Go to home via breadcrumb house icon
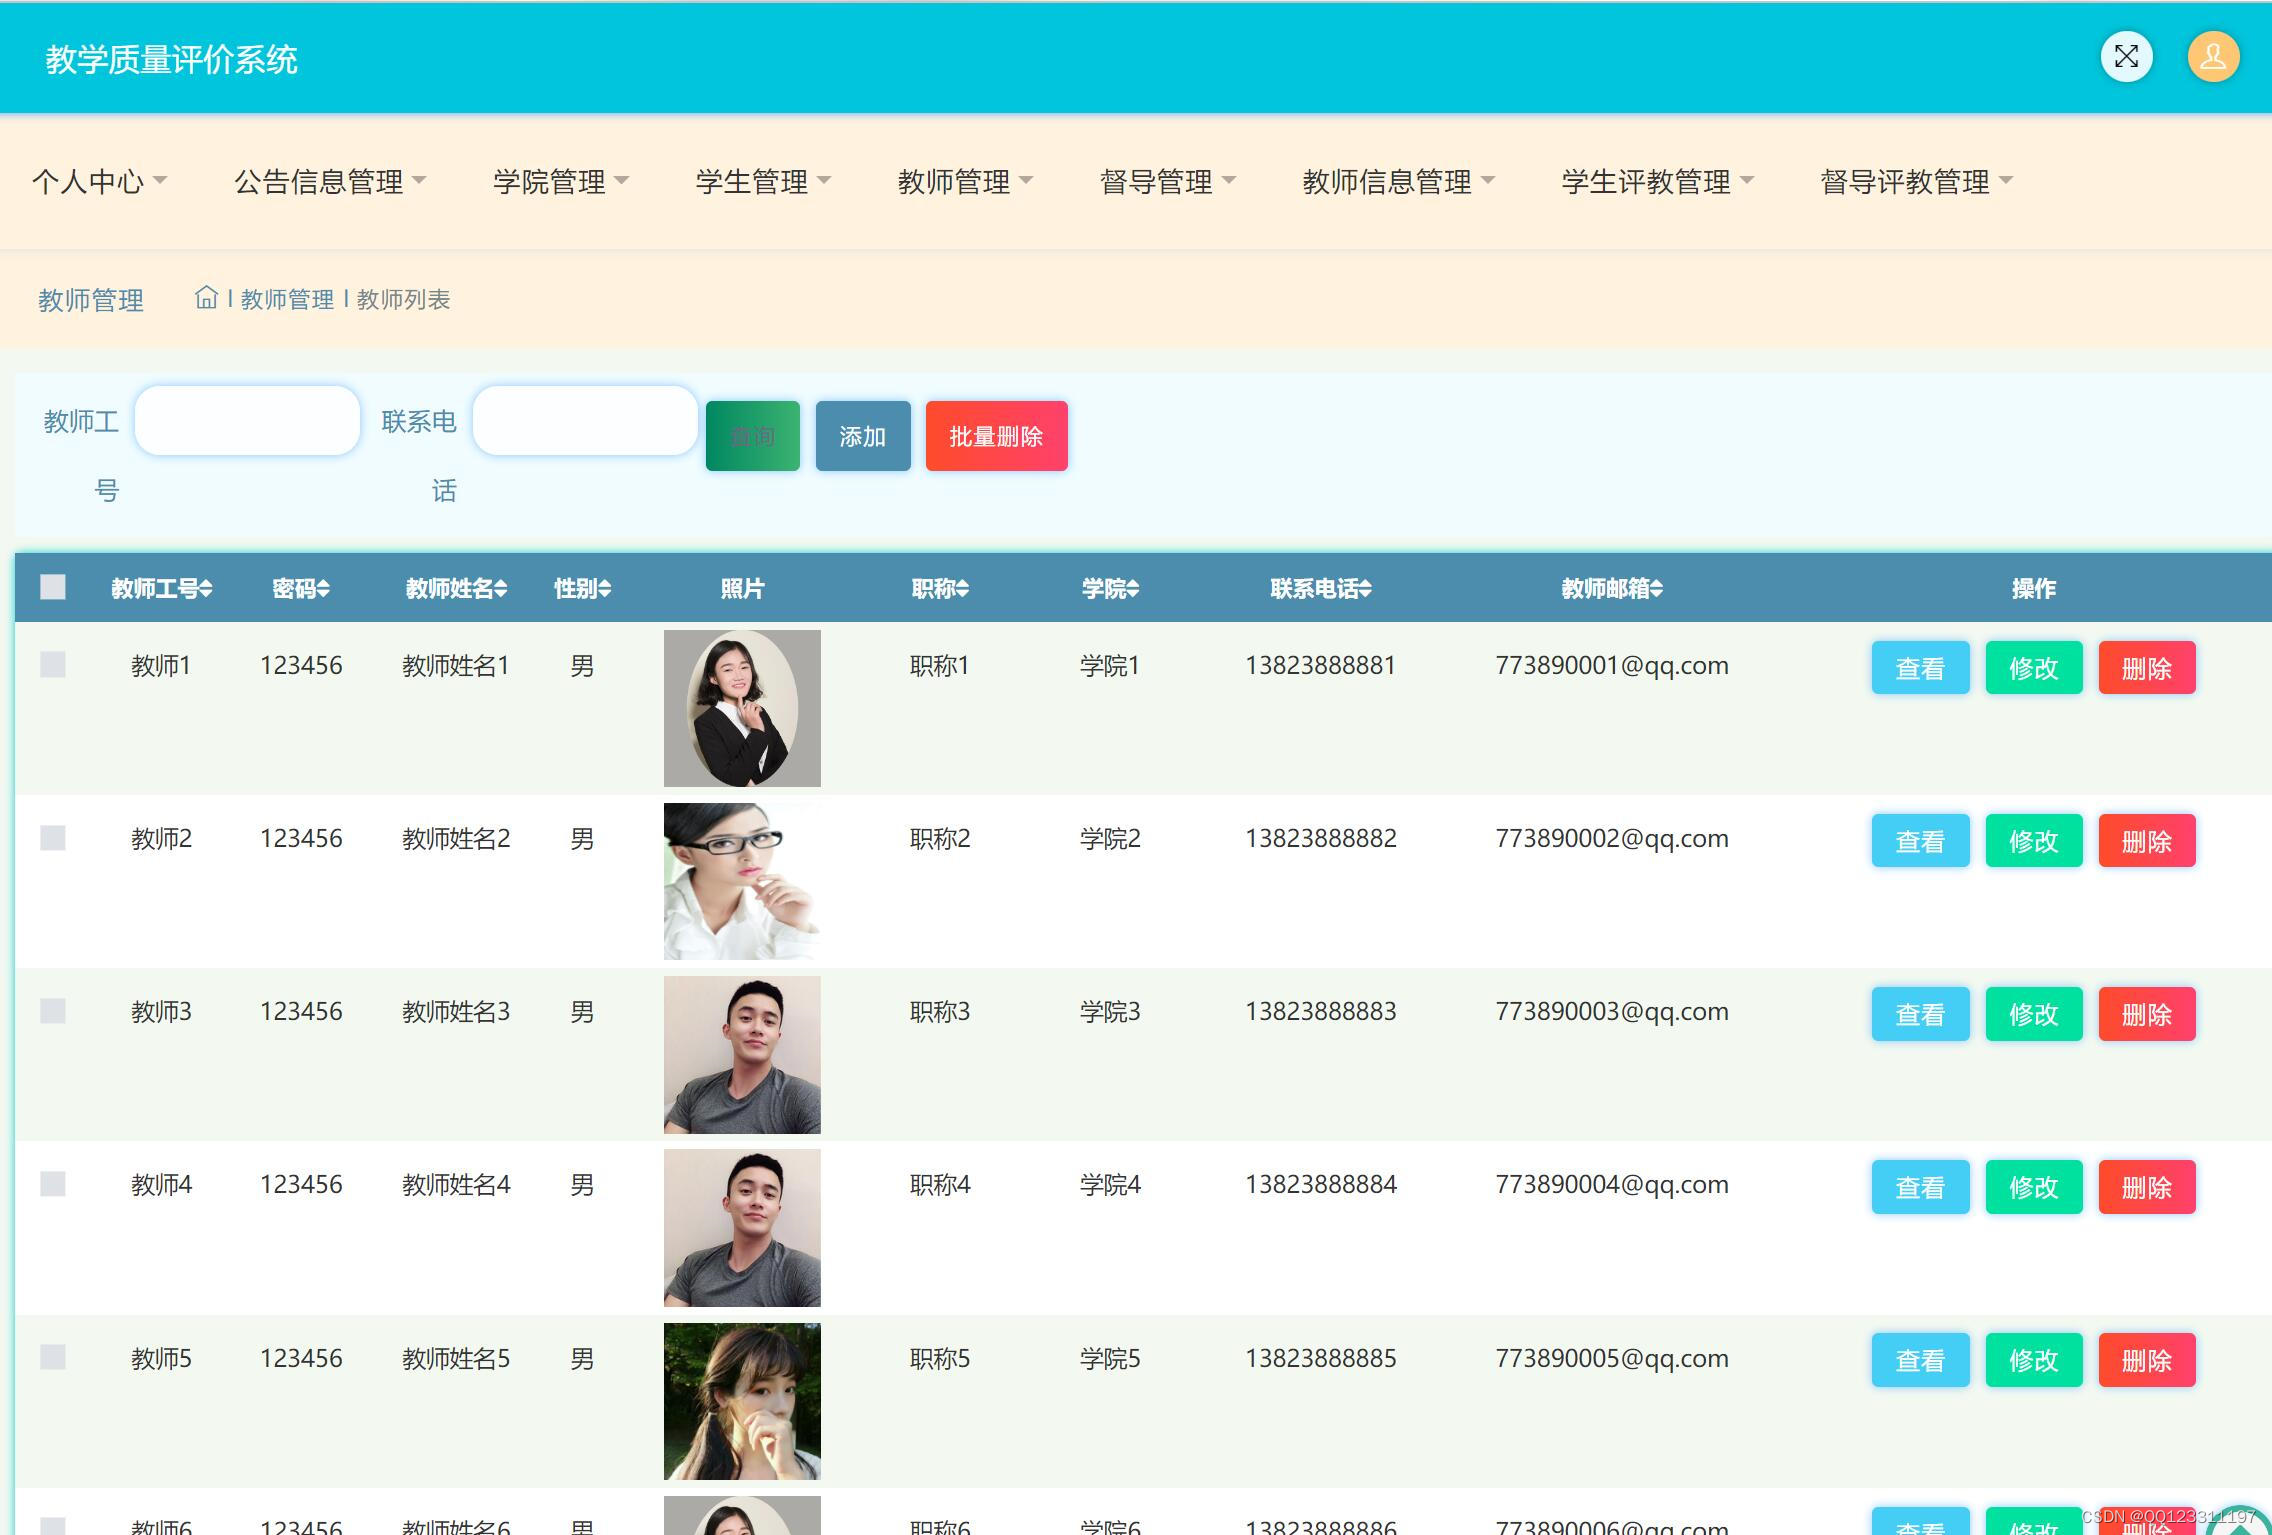This screenshot has width=2272, height=1535. point(206,298)
